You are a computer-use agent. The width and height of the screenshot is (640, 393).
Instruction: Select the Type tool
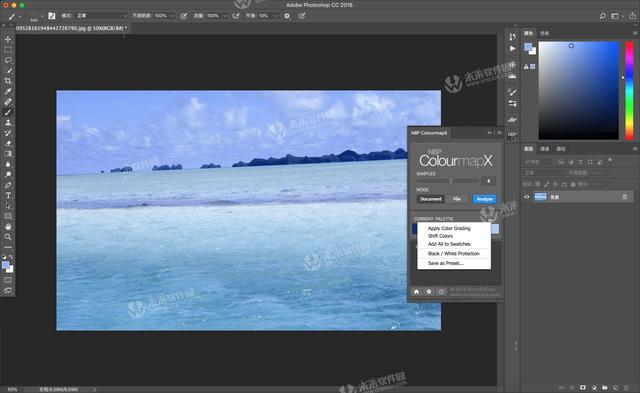[x=8, y=195]
